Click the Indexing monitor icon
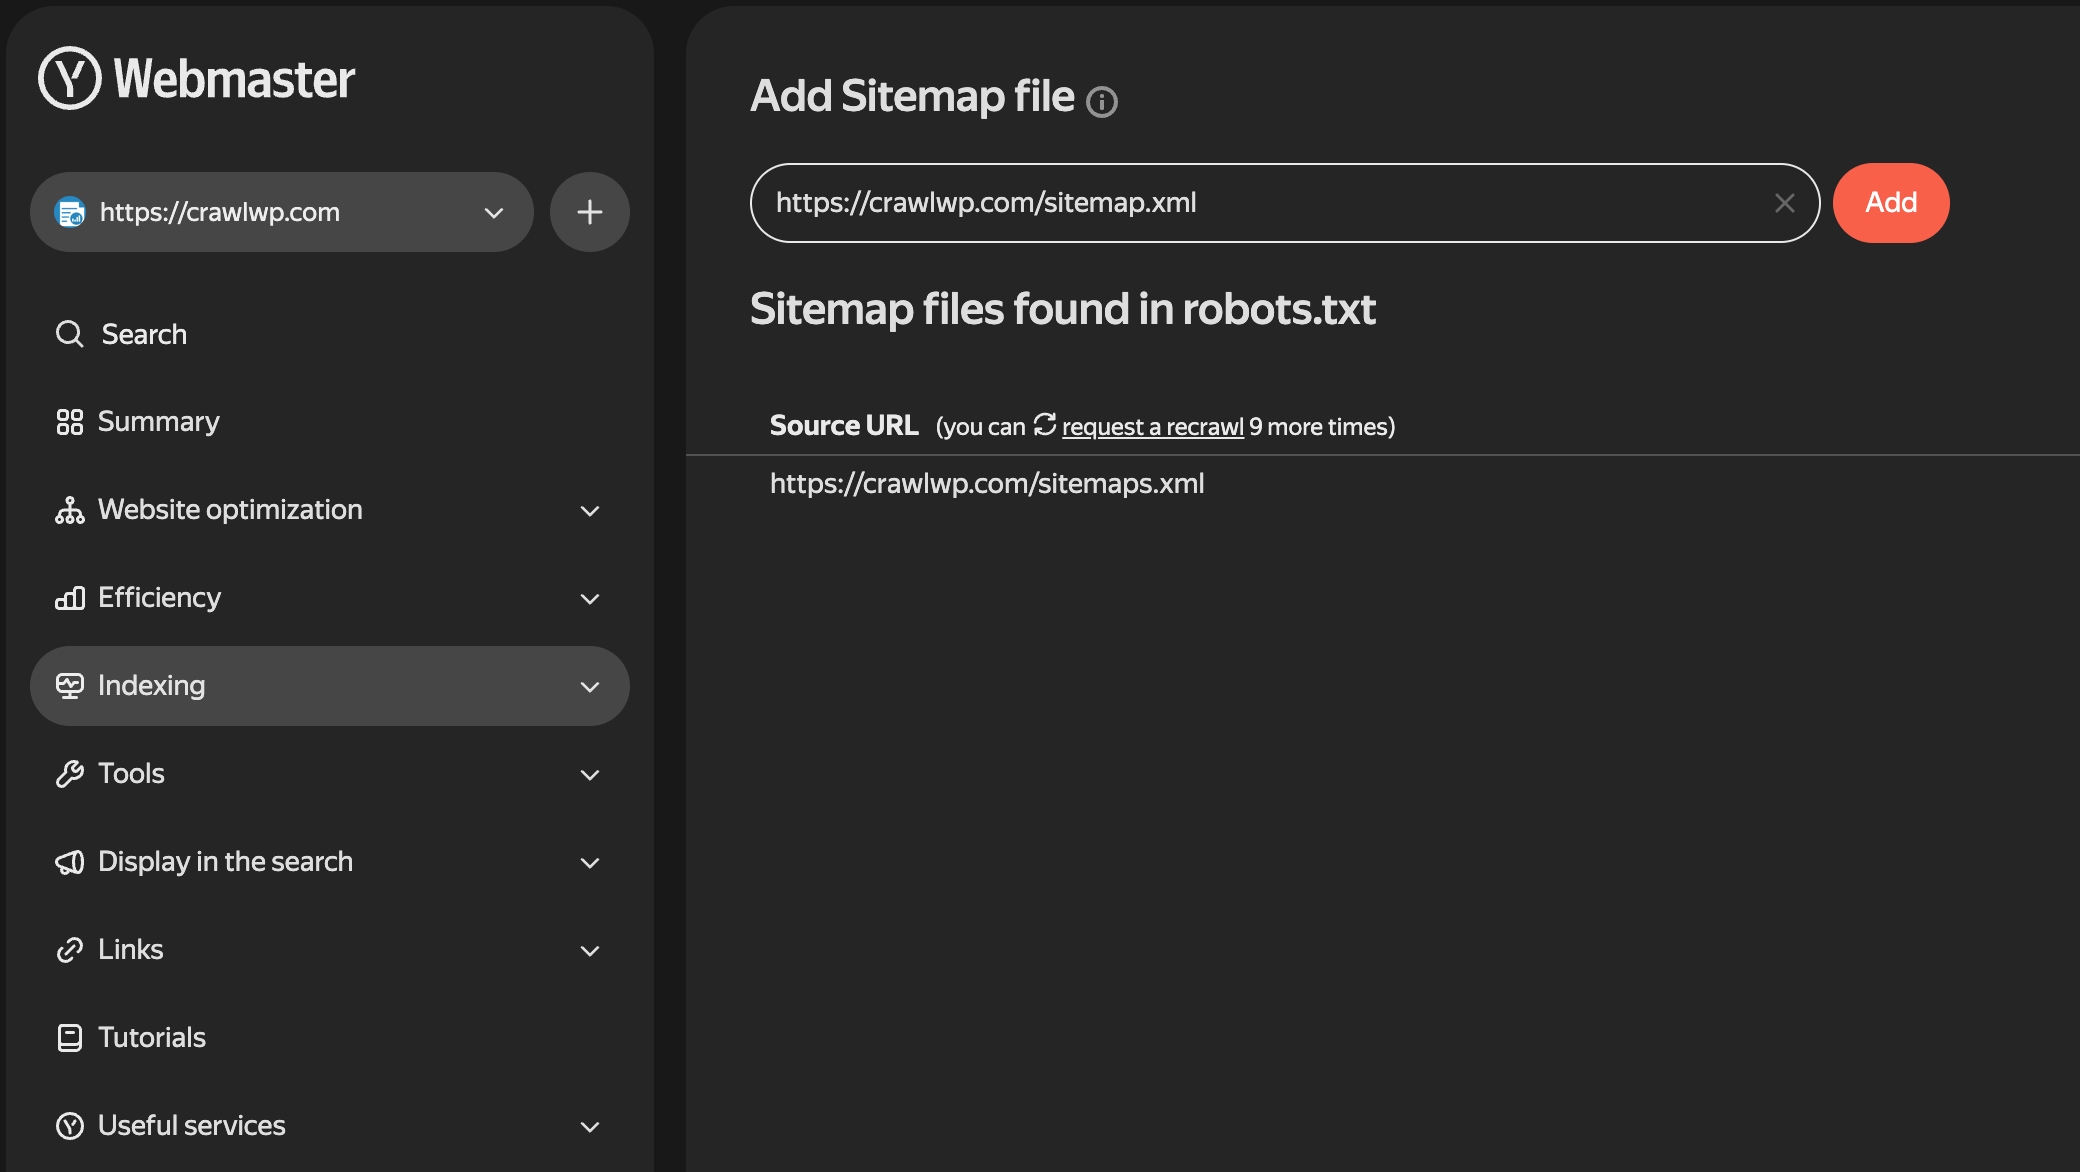This screenshot has height=1172, width=2080. 70,686
